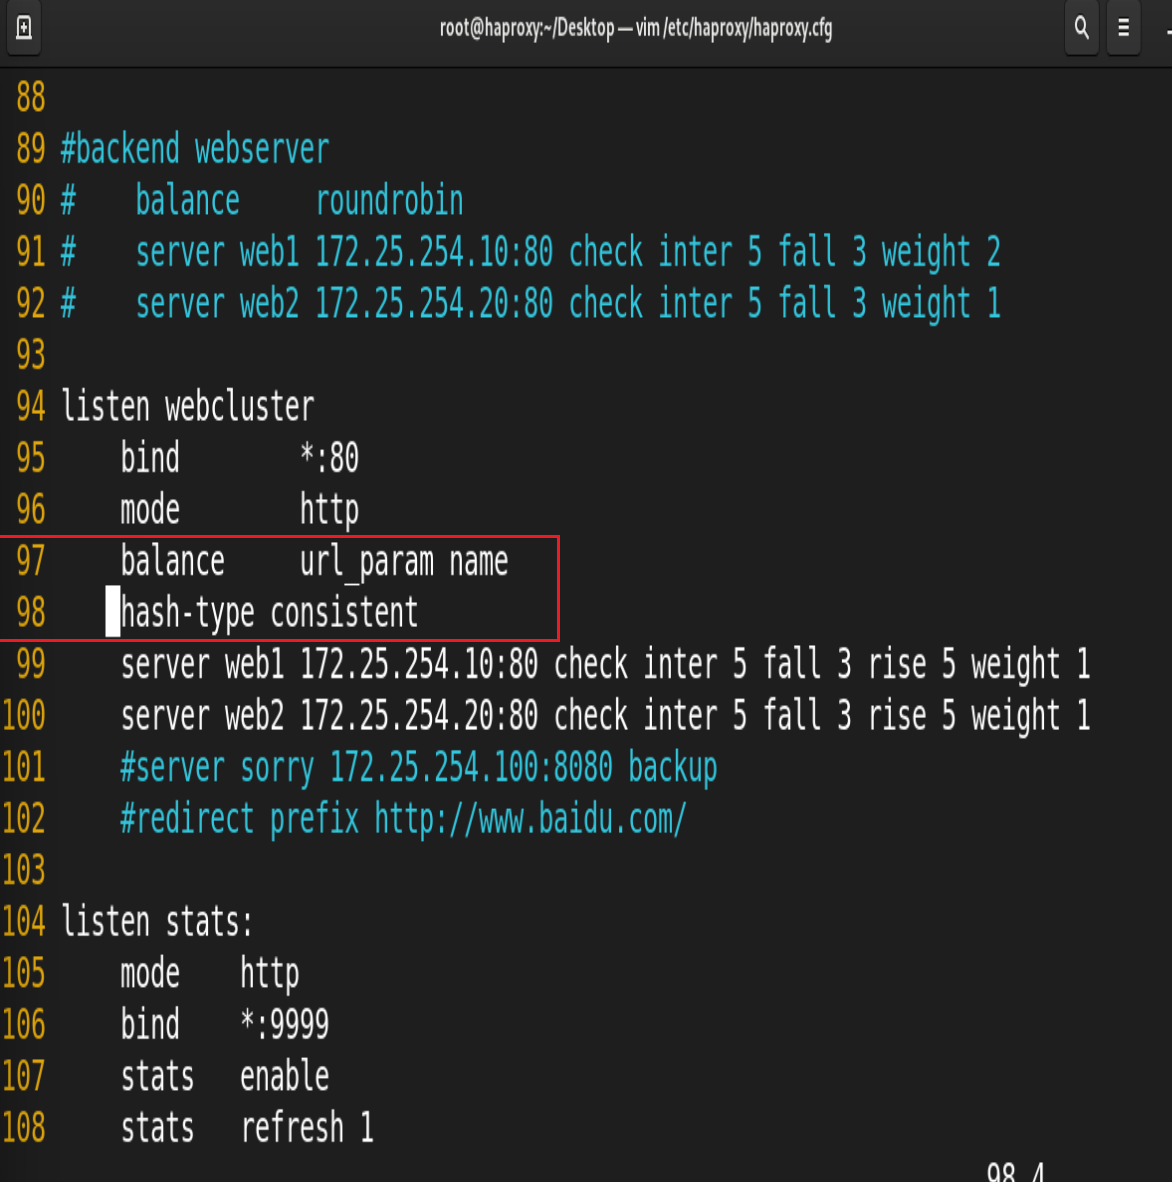Open a new terminal tab icon

tap(24, 28)
